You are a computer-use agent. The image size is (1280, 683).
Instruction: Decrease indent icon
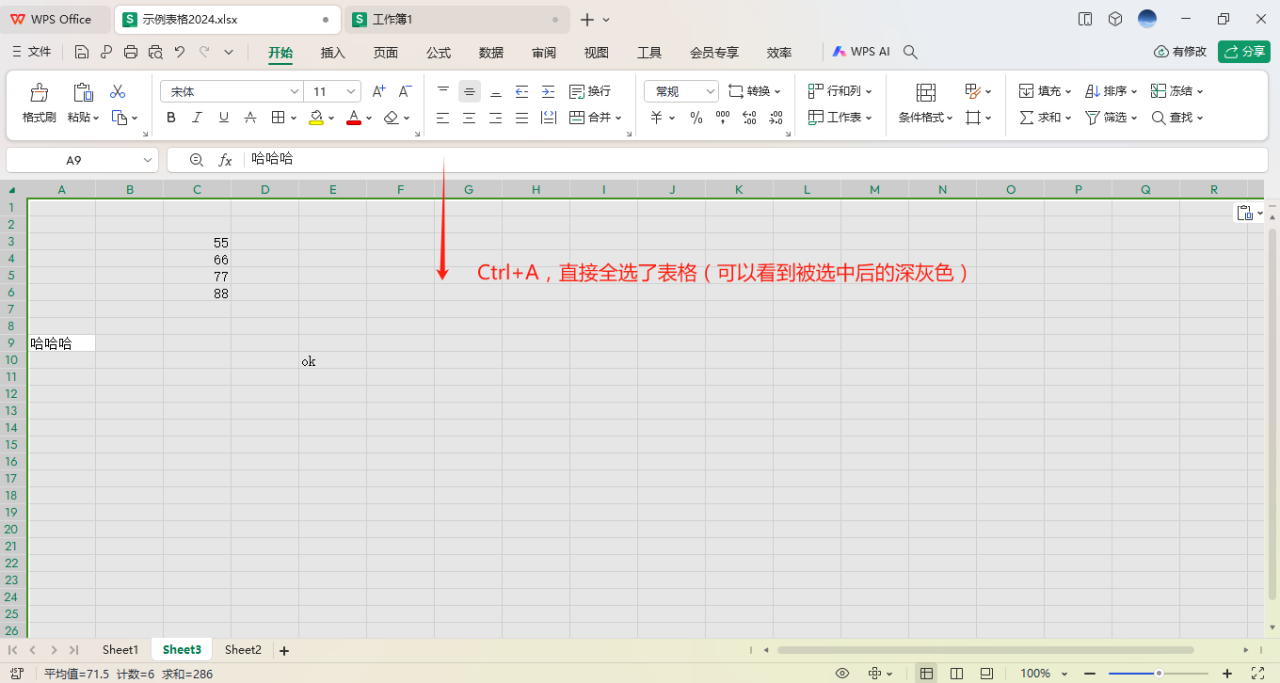[521, 91]
